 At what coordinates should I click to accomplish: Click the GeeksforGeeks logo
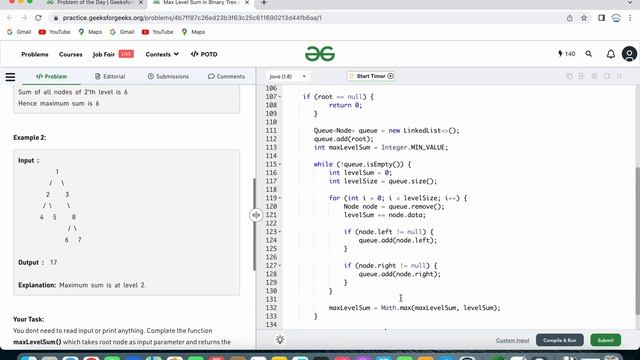pos(320,54)
